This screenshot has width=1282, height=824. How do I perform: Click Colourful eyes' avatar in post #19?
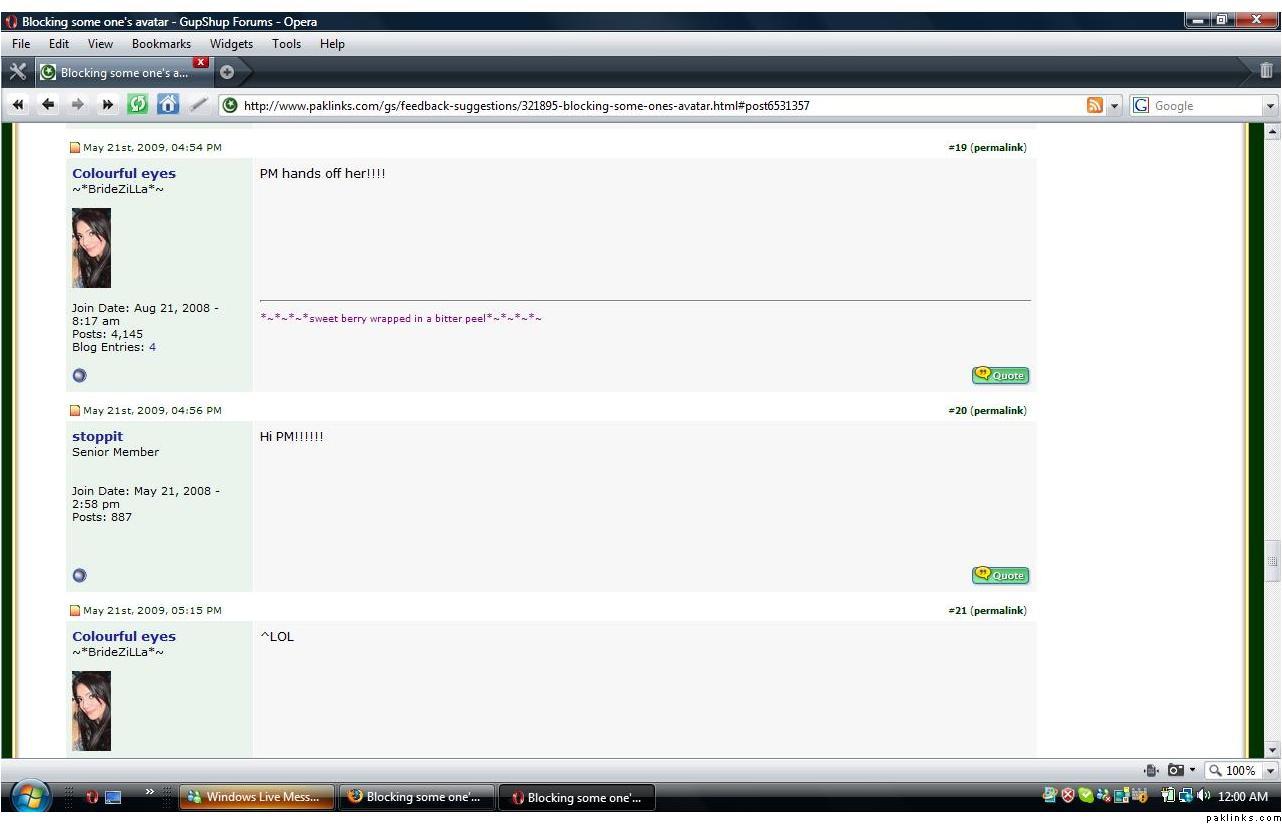coord(91,248)
